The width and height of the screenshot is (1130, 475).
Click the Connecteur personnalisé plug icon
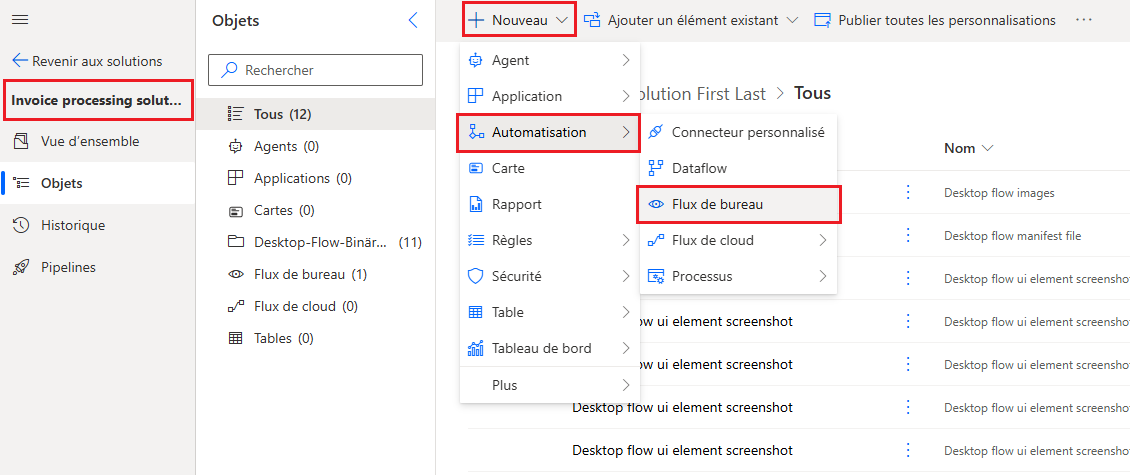click(656, 132)
